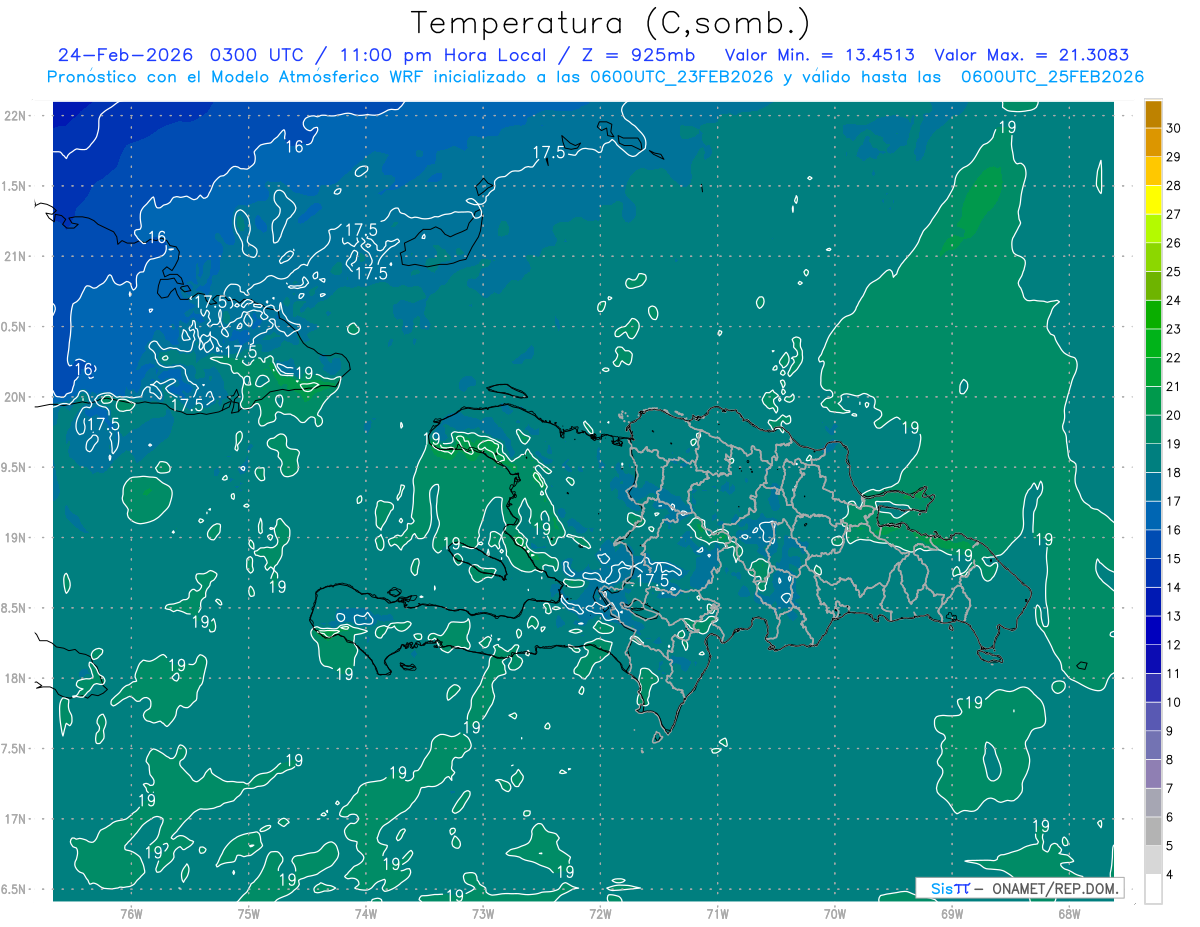Click the colorbar label '13'

pos(1174,616)
